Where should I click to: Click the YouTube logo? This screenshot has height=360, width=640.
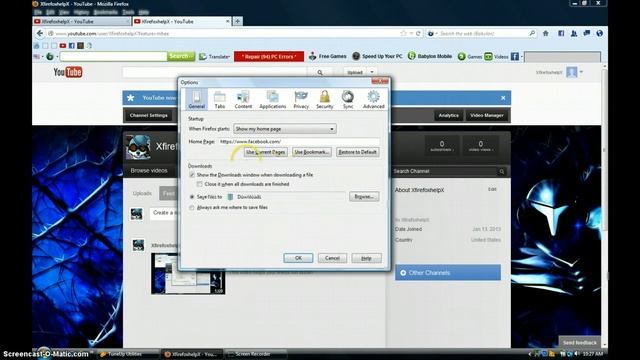[x=68, y=72]
